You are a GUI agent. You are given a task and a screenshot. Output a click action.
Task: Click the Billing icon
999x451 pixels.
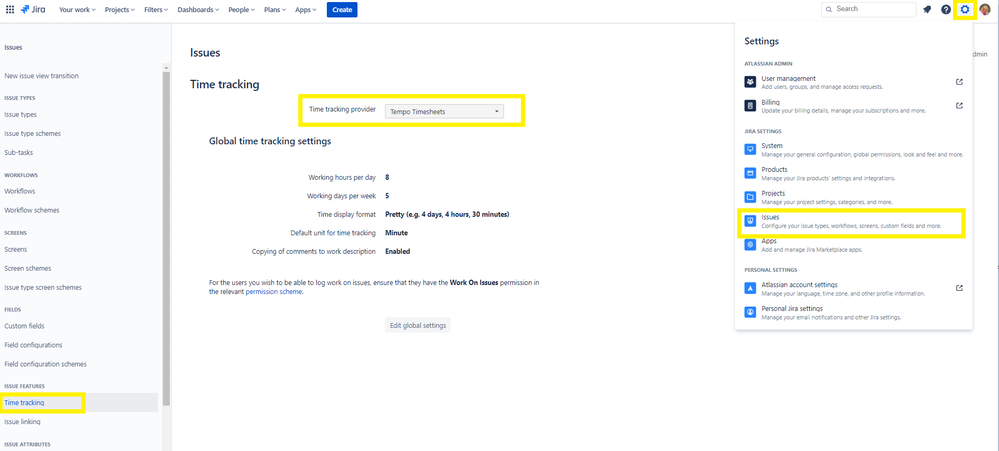point(751,106)
